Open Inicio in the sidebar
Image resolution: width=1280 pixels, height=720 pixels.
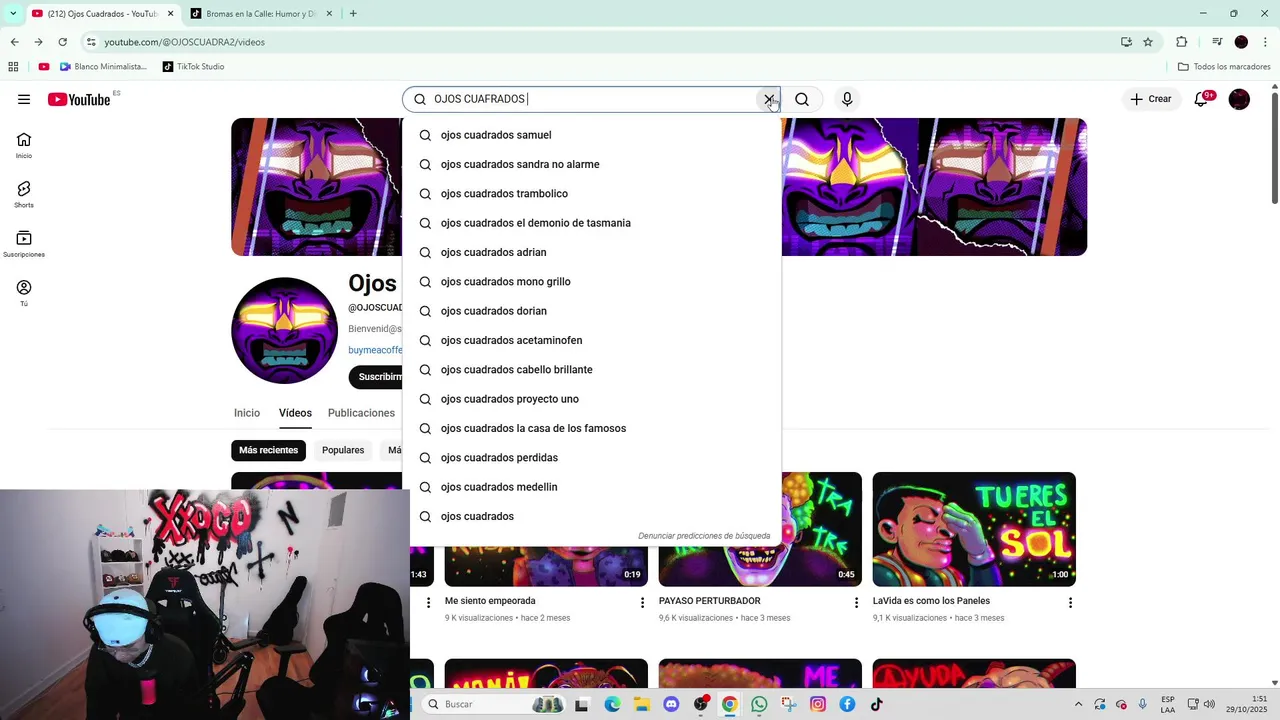tap(24, 145)
